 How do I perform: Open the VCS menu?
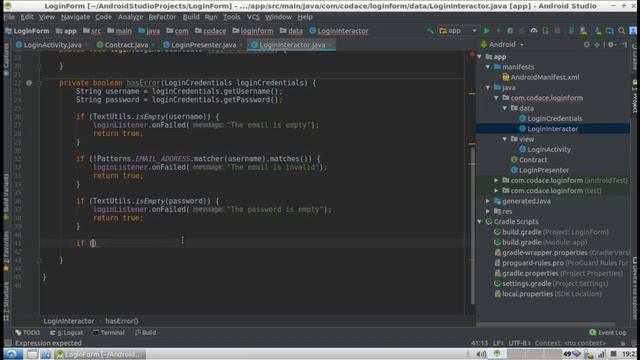pos(253,17)
